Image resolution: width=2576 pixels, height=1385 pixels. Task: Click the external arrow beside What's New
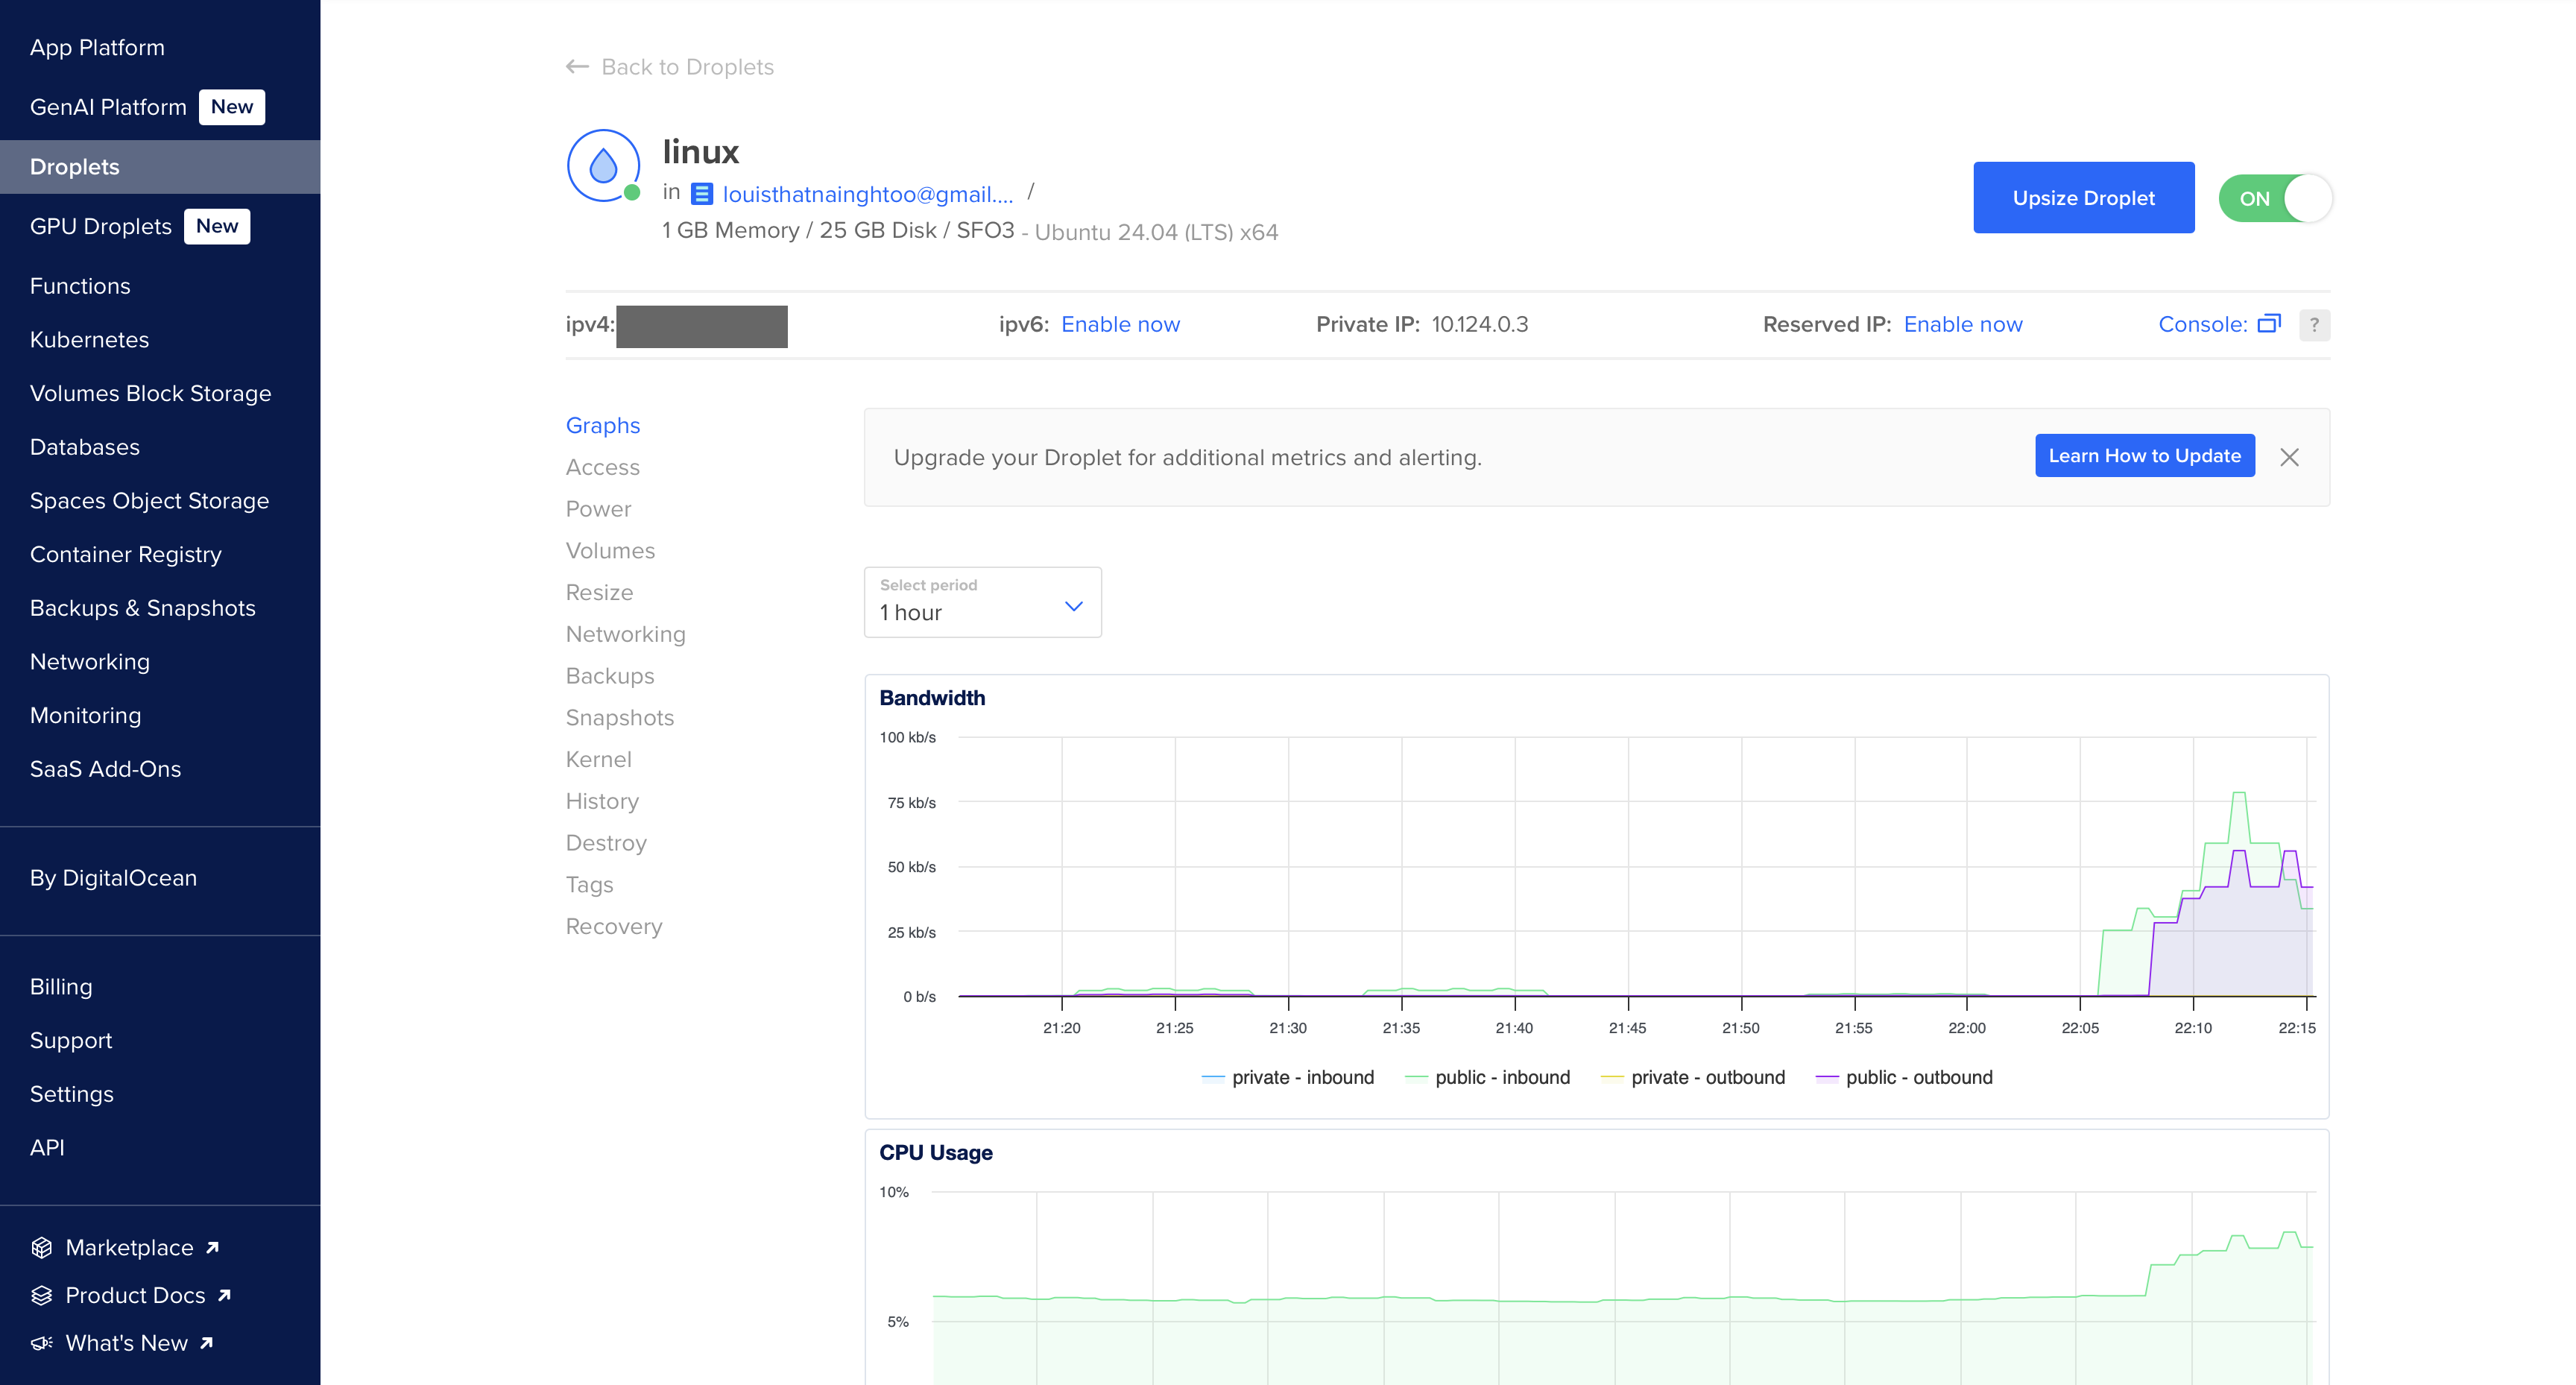point(206,1343)
